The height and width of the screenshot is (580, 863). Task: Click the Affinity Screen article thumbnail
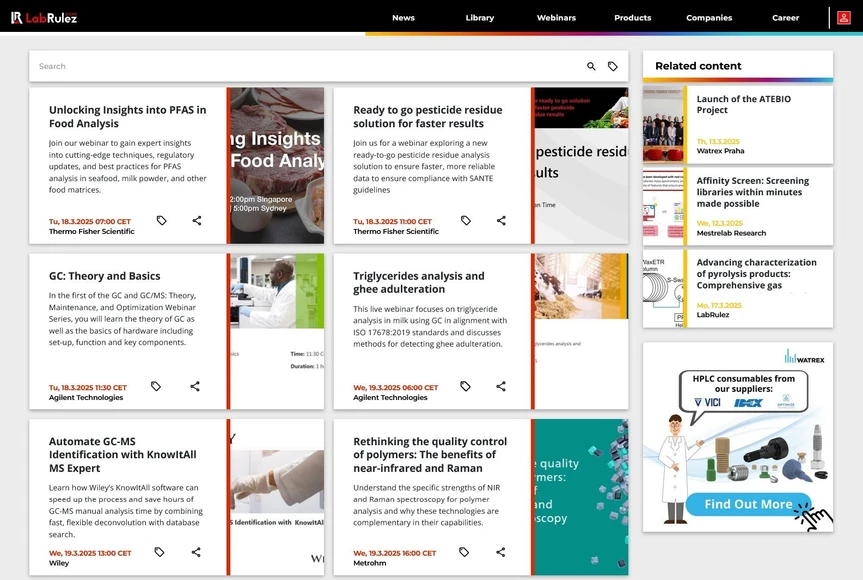pos(663,206)
